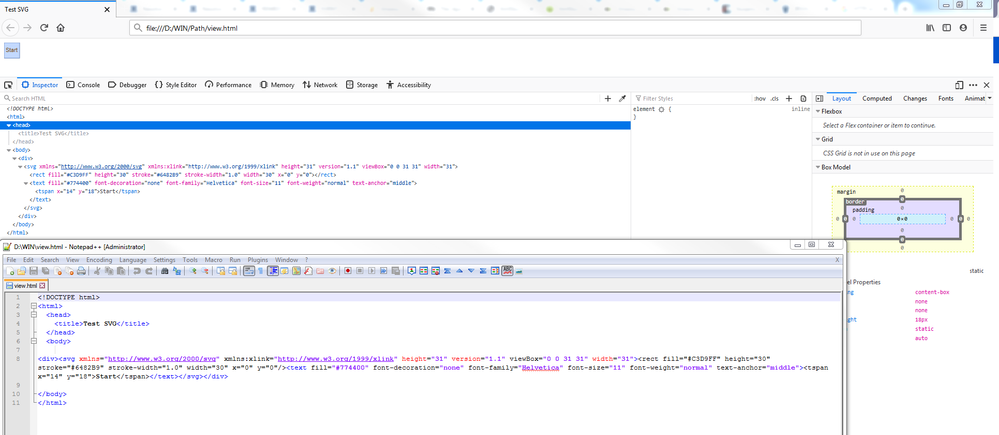Toggle the .cls class panel
The image size is (999, 435).
coord(774,99)
